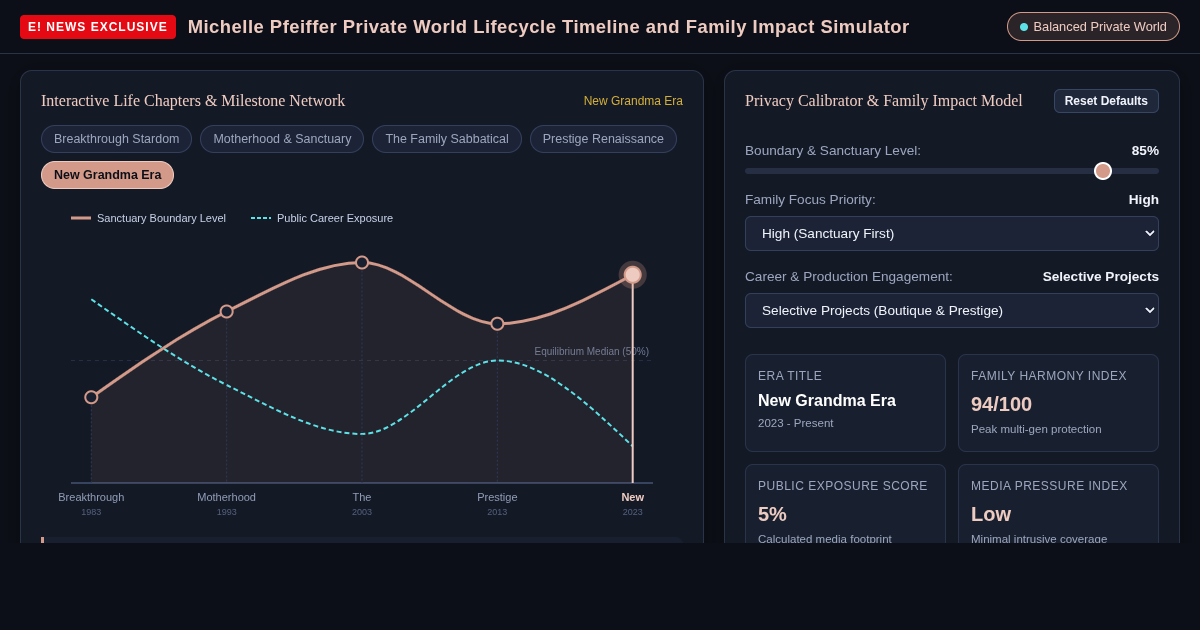Click Interactive Life Chapters panel heading
Image resolution: width=1200 pixels, height=630 pixels.
tap(193, 101)
